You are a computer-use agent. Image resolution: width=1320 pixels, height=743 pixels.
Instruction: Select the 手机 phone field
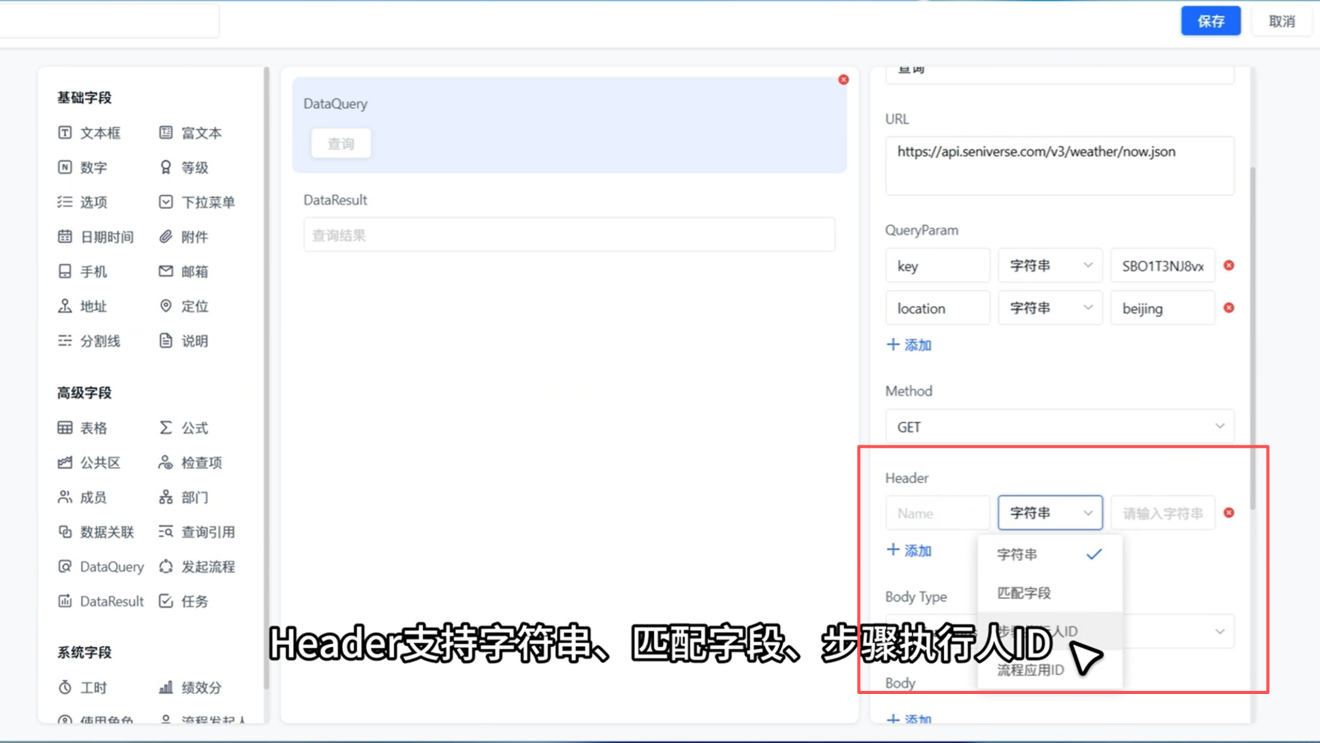pos(82,272)
